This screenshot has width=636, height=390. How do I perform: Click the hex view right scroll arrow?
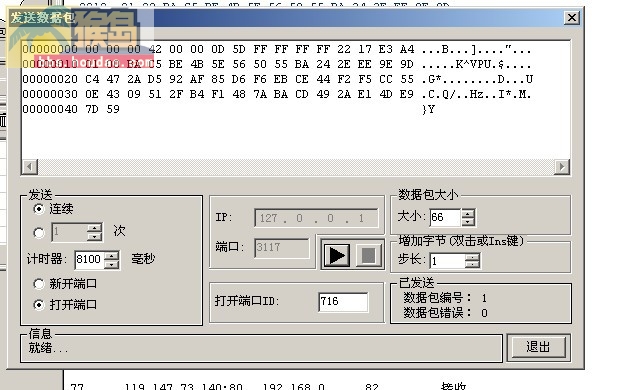click(x=562, y=167)
